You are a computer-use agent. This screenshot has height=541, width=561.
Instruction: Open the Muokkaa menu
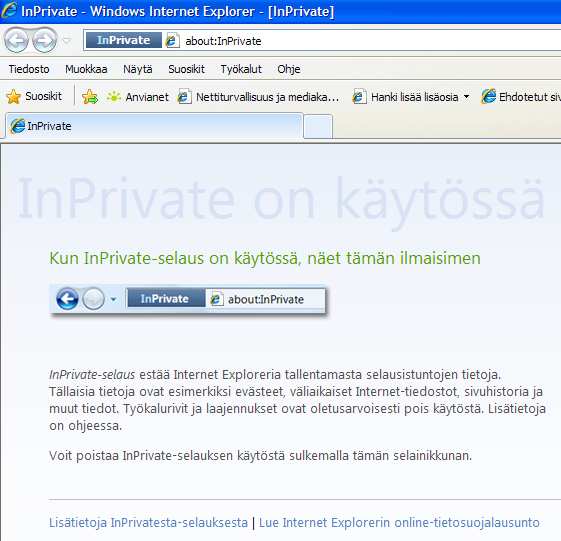click(86, 69)
